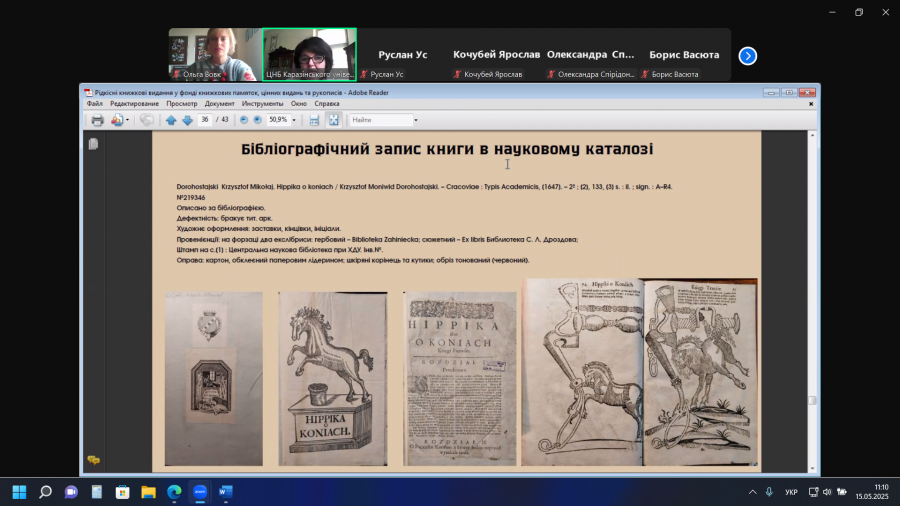Click the heading Бібліографічний запис книги в науковому каталозі

(x=447, y=149)
